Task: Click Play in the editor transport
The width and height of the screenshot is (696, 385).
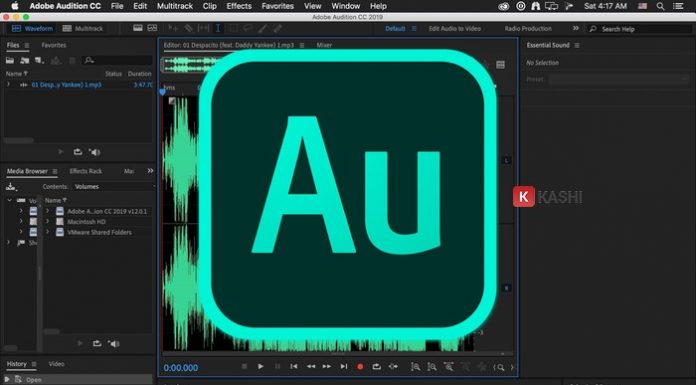Action: (261, 366)
